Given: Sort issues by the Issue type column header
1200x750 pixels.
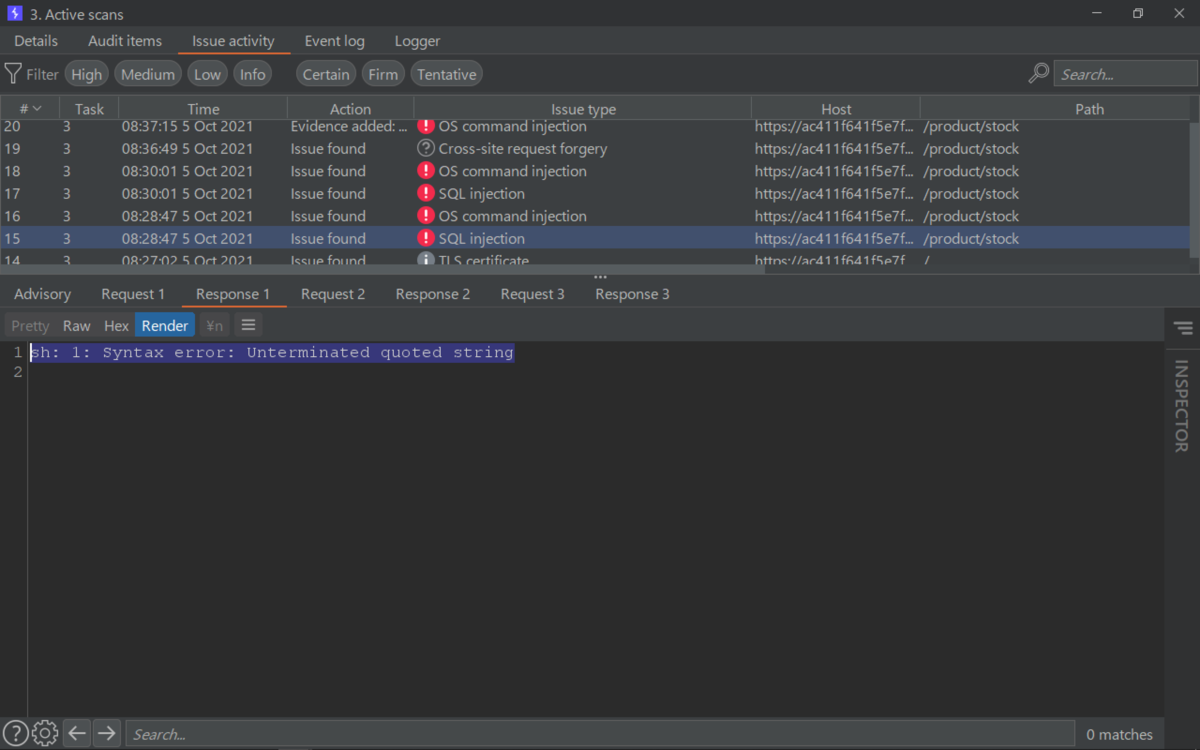Looking at the screenshot, I should [583, 109].
